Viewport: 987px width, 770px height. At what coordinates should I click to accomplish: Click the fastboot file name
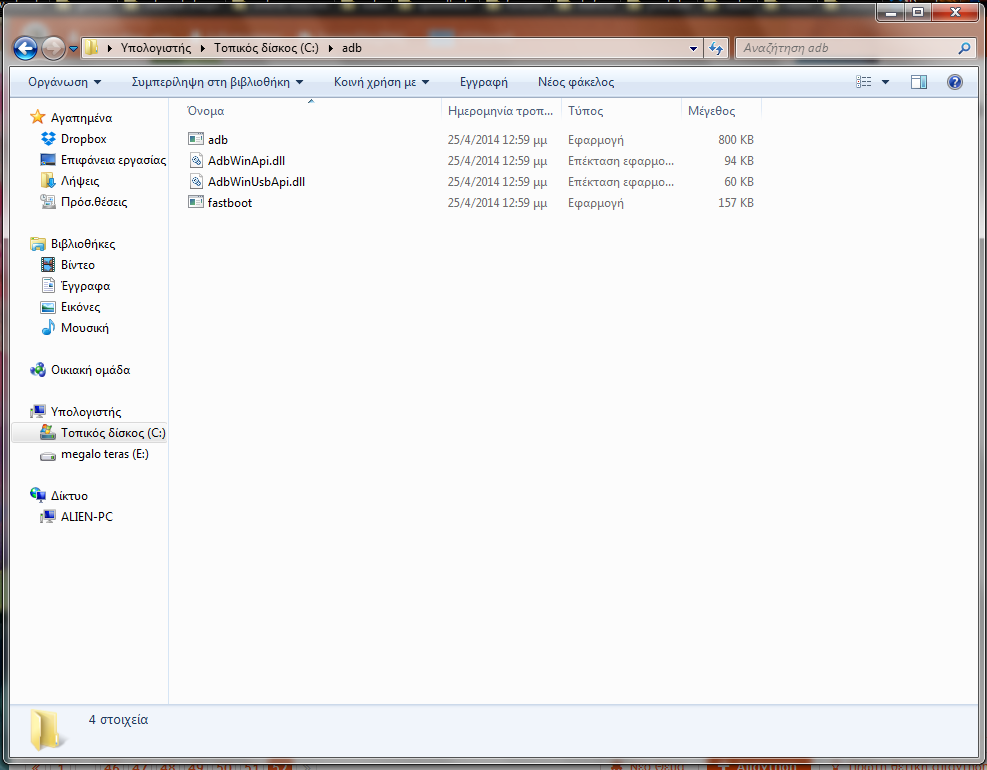pyautogui.click(x=230, y=203)
